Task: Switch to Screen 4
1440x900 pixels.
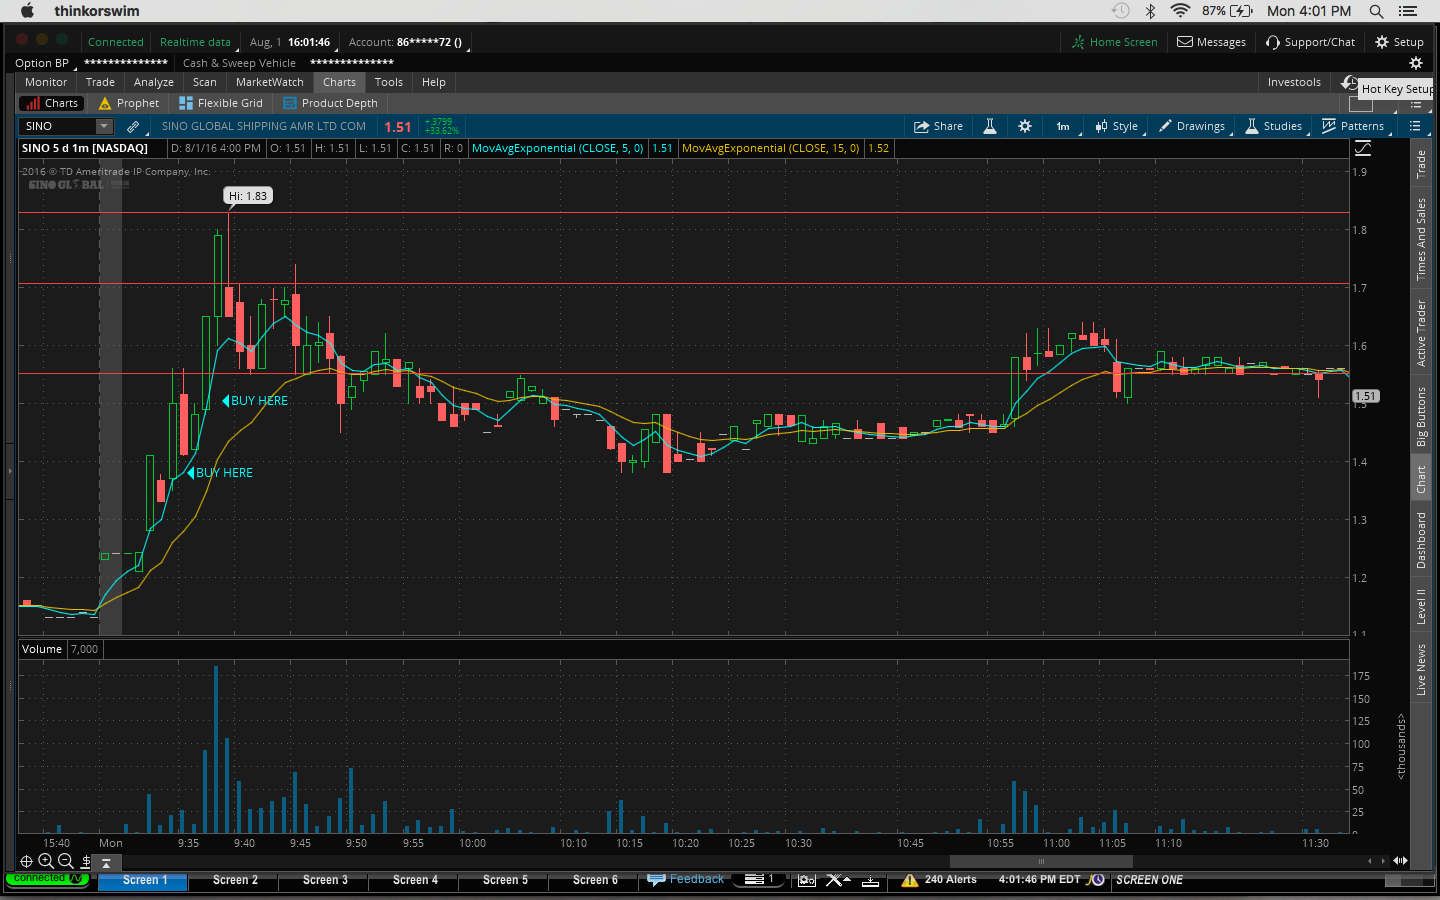Action: point(415,880)
